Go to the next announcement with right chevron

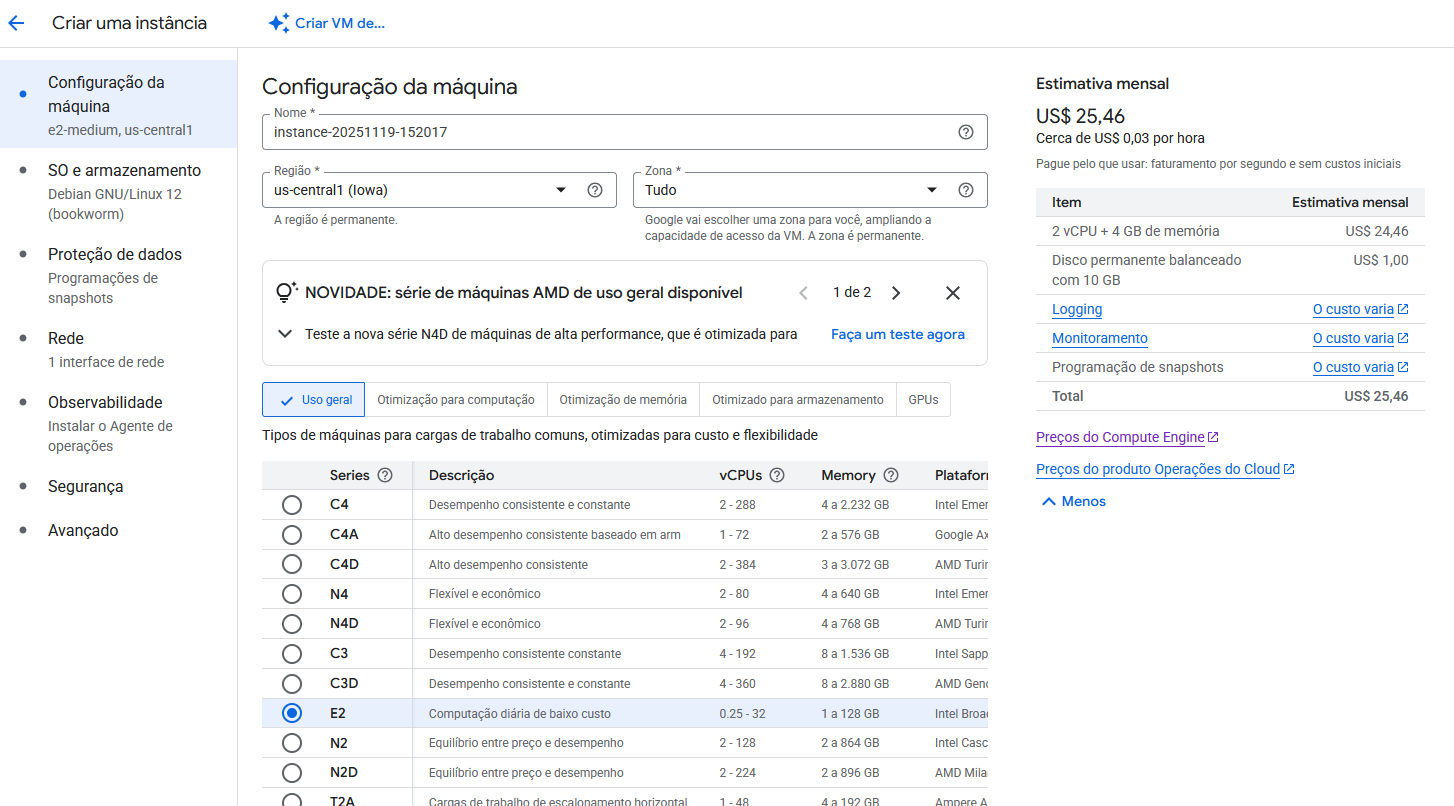[896, 293]
